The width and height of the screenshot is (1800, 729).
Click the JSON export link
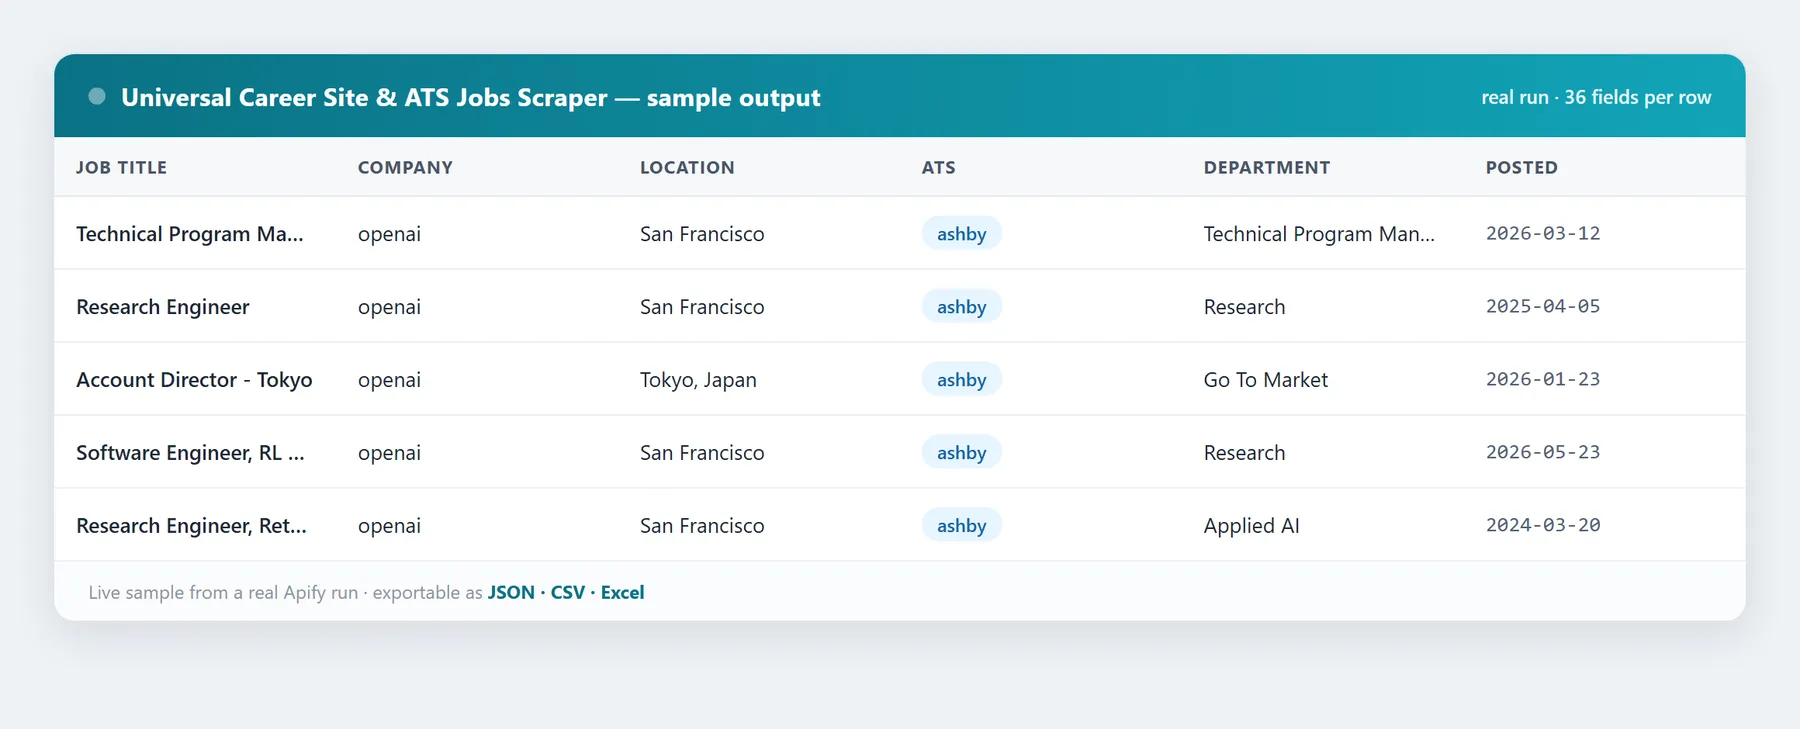(511, 592)
